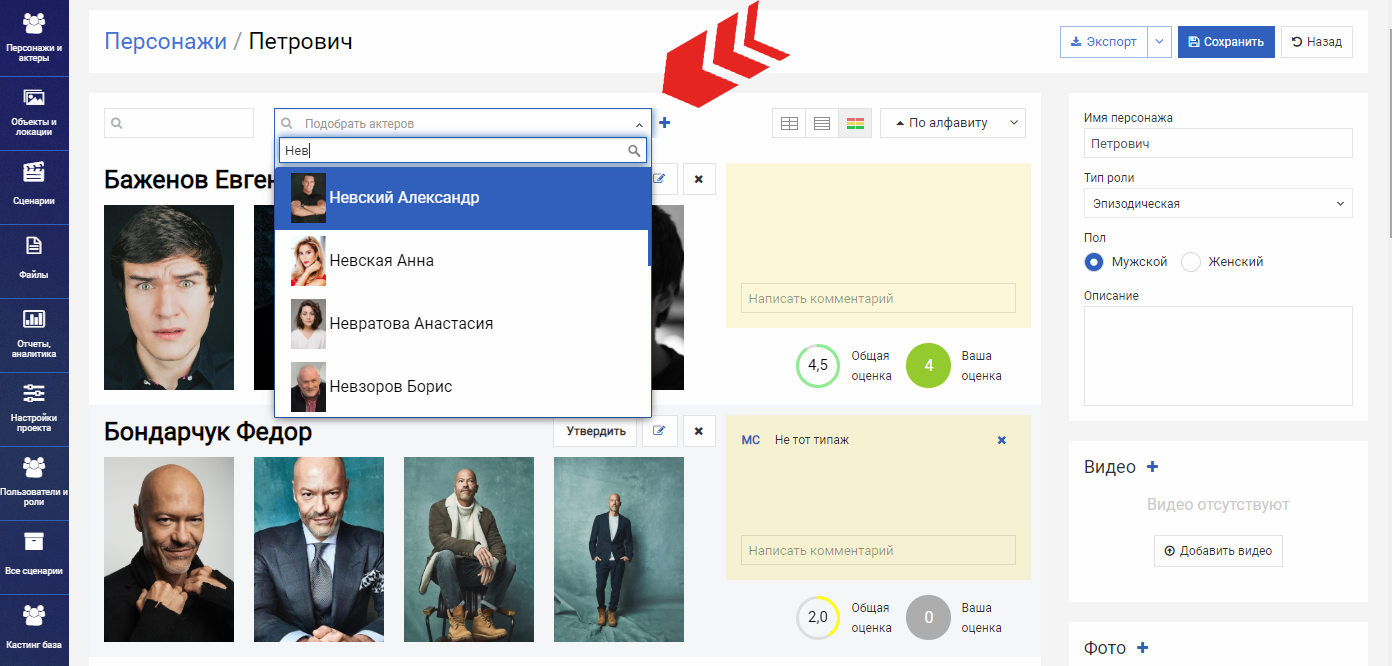Click the dropdown search field containing 'Нев'
The image size is (1392, 666).
[x=463, y=151]
